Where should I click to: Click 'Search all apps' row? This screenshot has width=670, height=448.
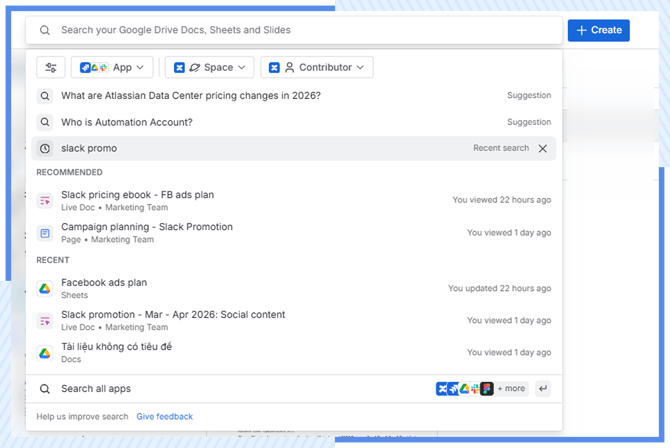294,389
